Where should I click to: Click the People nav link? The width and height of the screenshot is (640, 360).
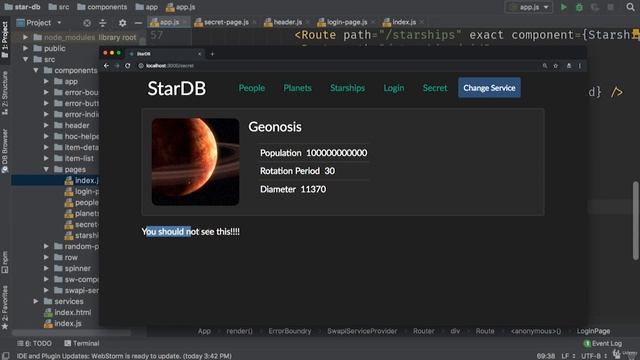click(251, 88)
